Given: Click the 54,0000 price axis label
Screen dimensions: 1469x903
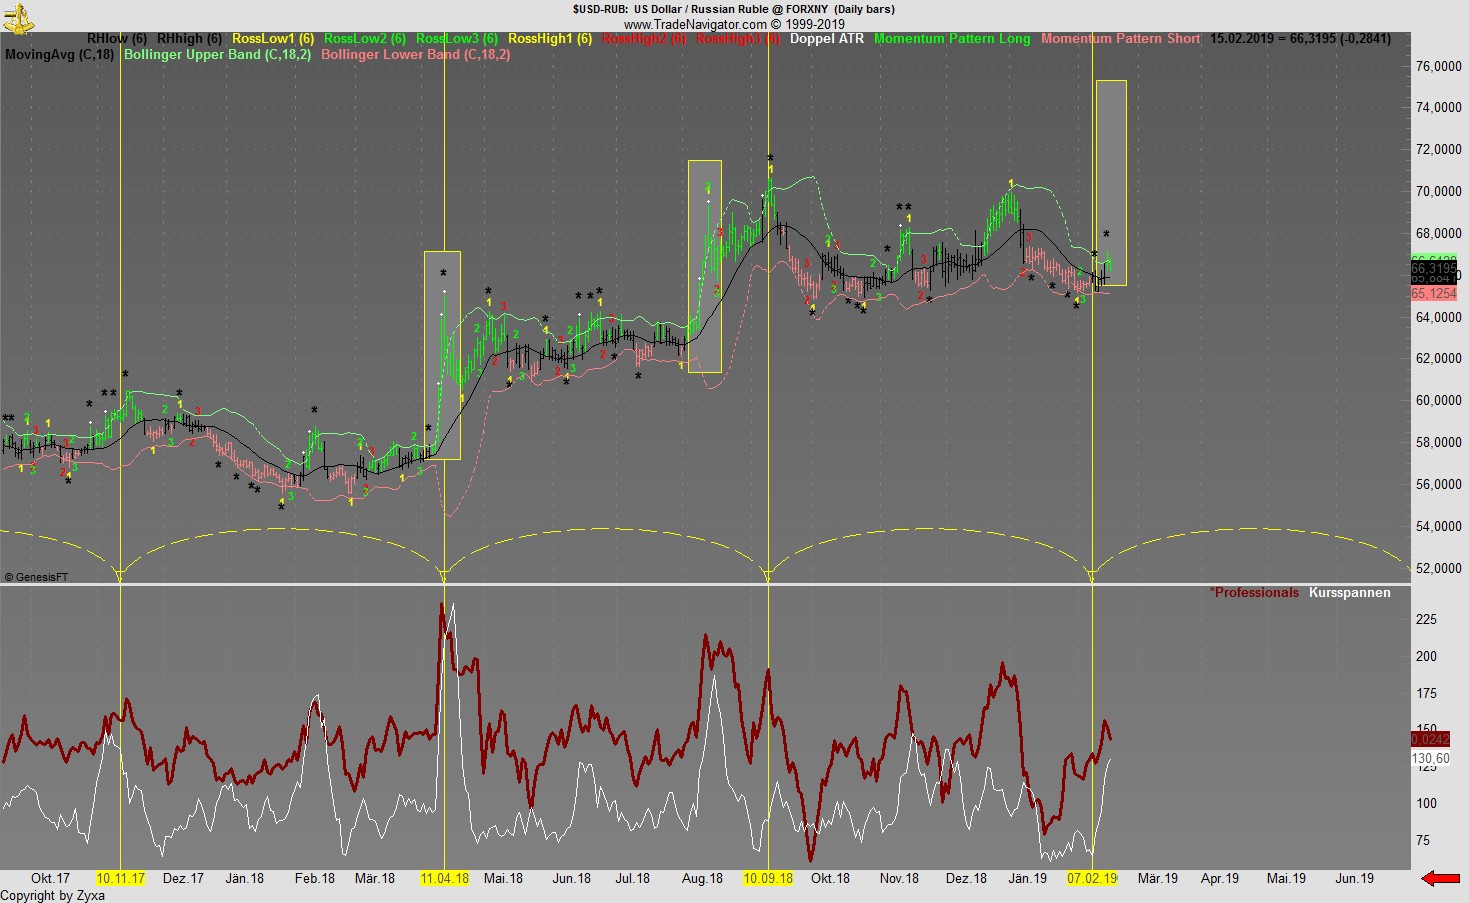Looking at the screenshot, I should click(x=1439, y=527).
